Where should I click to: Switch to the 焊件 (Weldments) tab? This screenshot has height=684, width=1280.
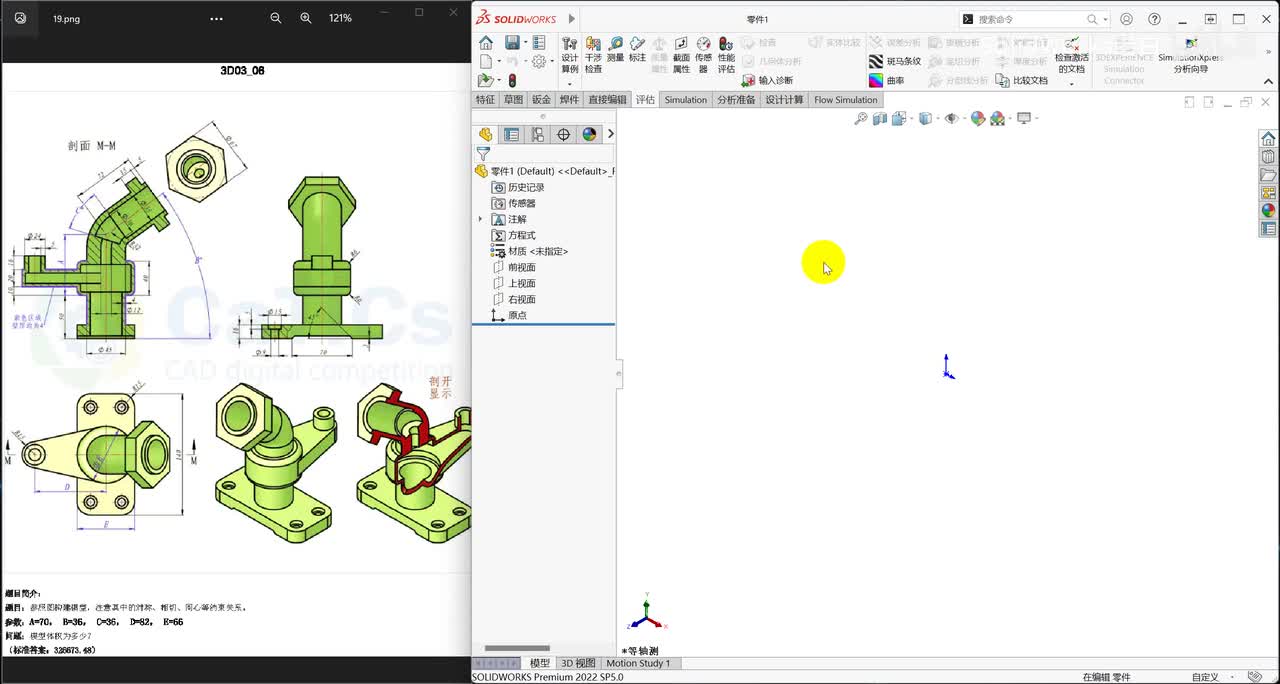pos(569,100)
